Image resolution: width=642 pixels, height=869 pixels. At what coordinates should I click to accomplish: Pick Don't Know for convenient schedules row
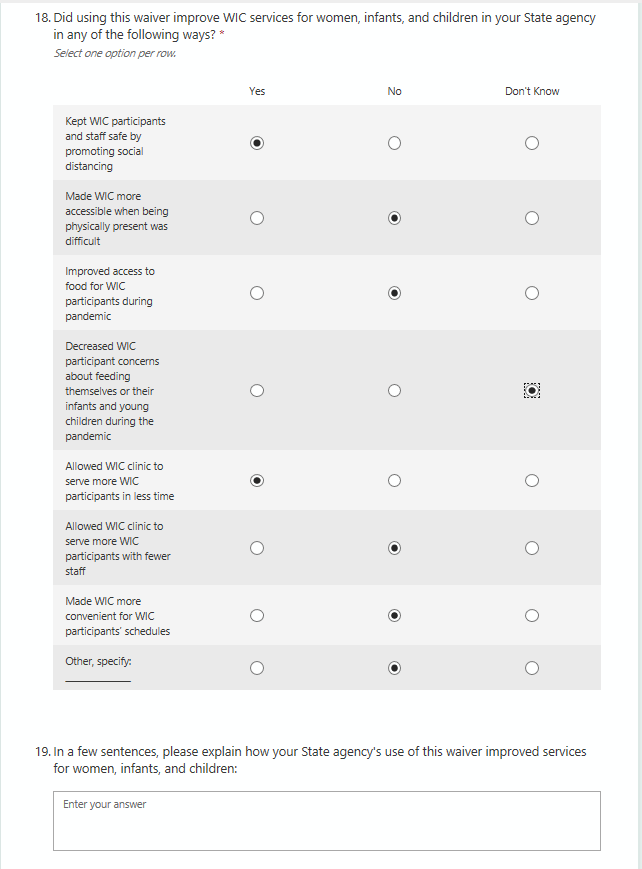[532, 615]
